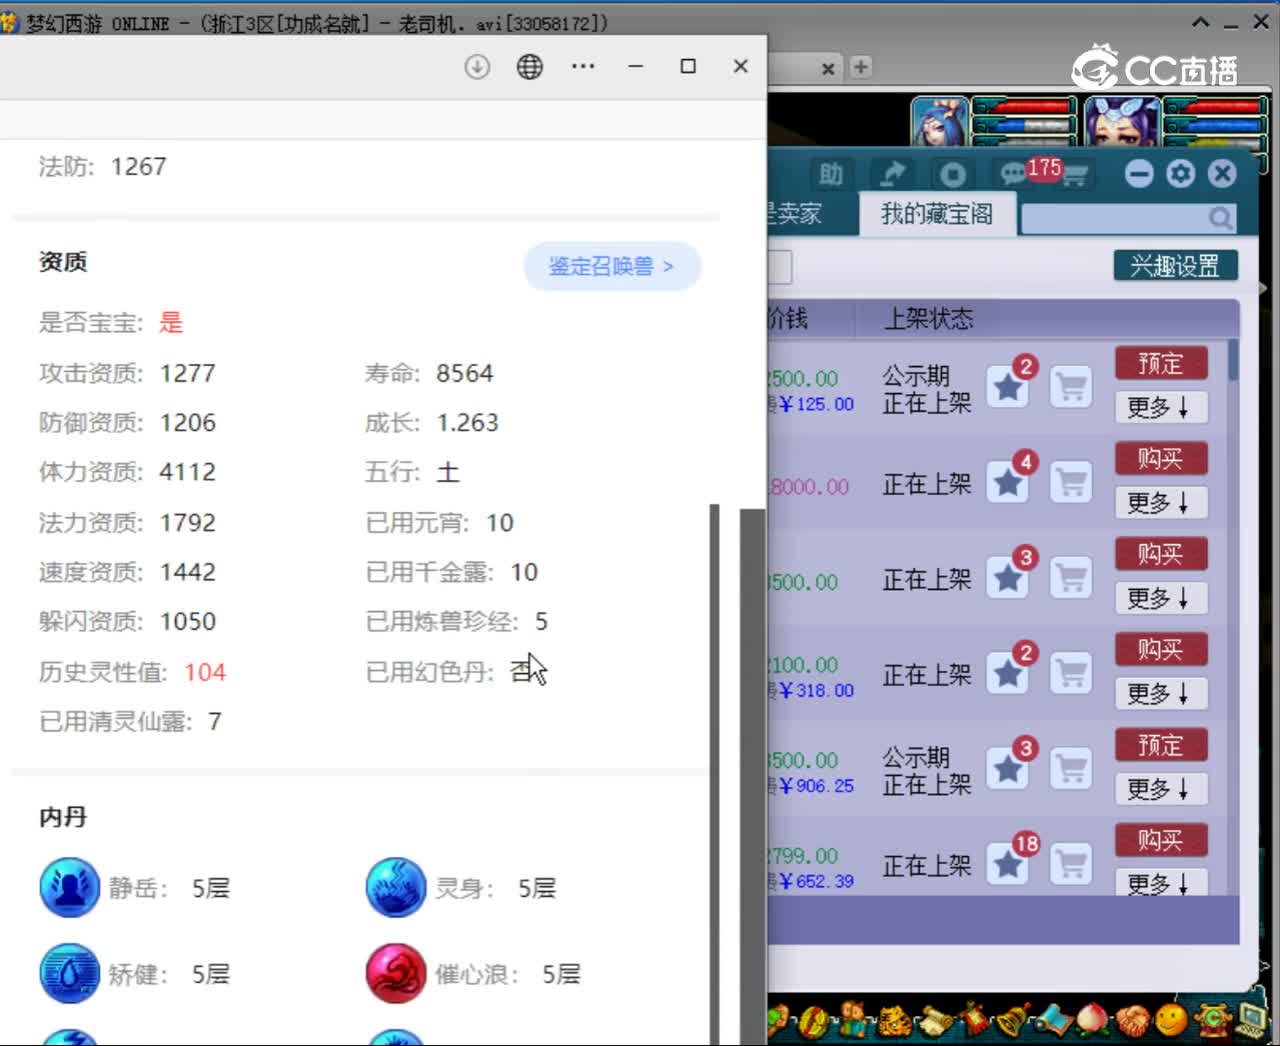Click 预定 on the ¥125.00 listing
The width and height of the screenshot is (1280, 1046).
tap(1161, 363)
